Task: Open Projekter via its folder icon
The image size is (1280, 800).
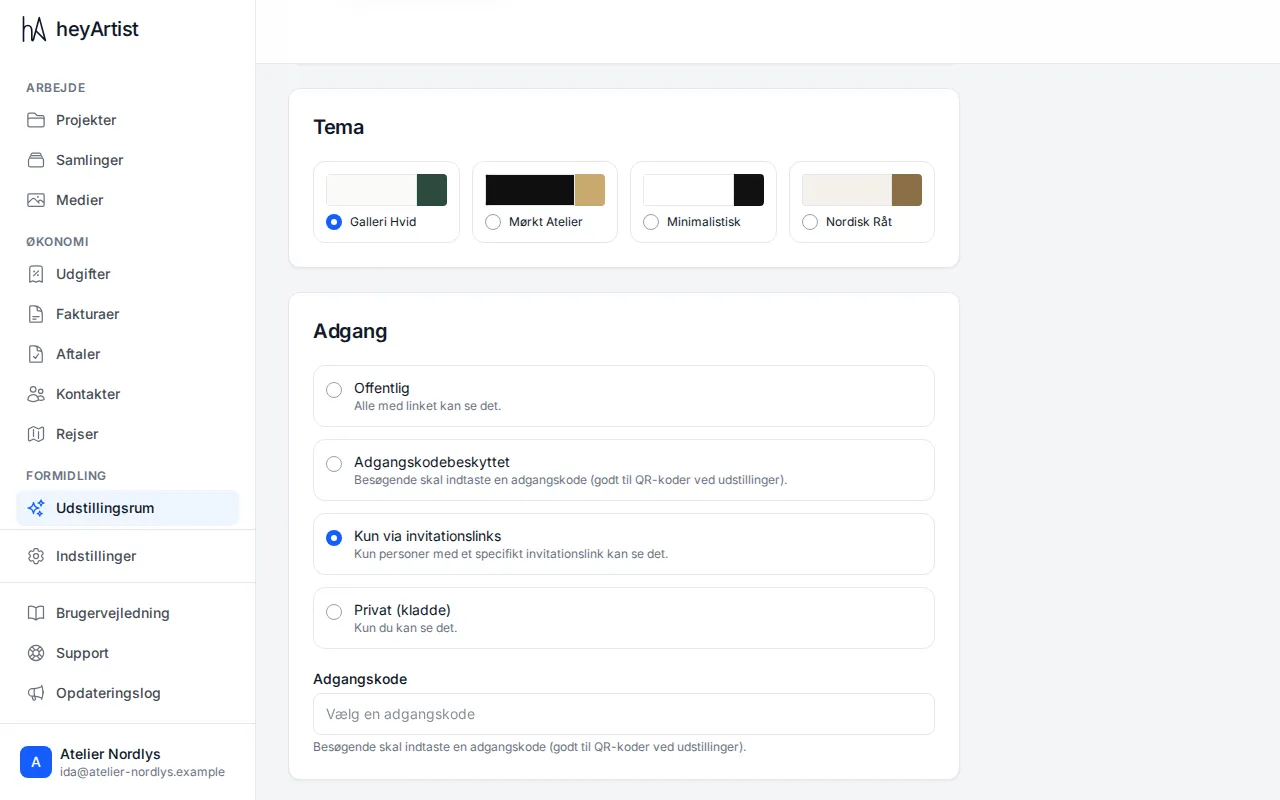Action: pyautogui.click(x=36, y=120)
